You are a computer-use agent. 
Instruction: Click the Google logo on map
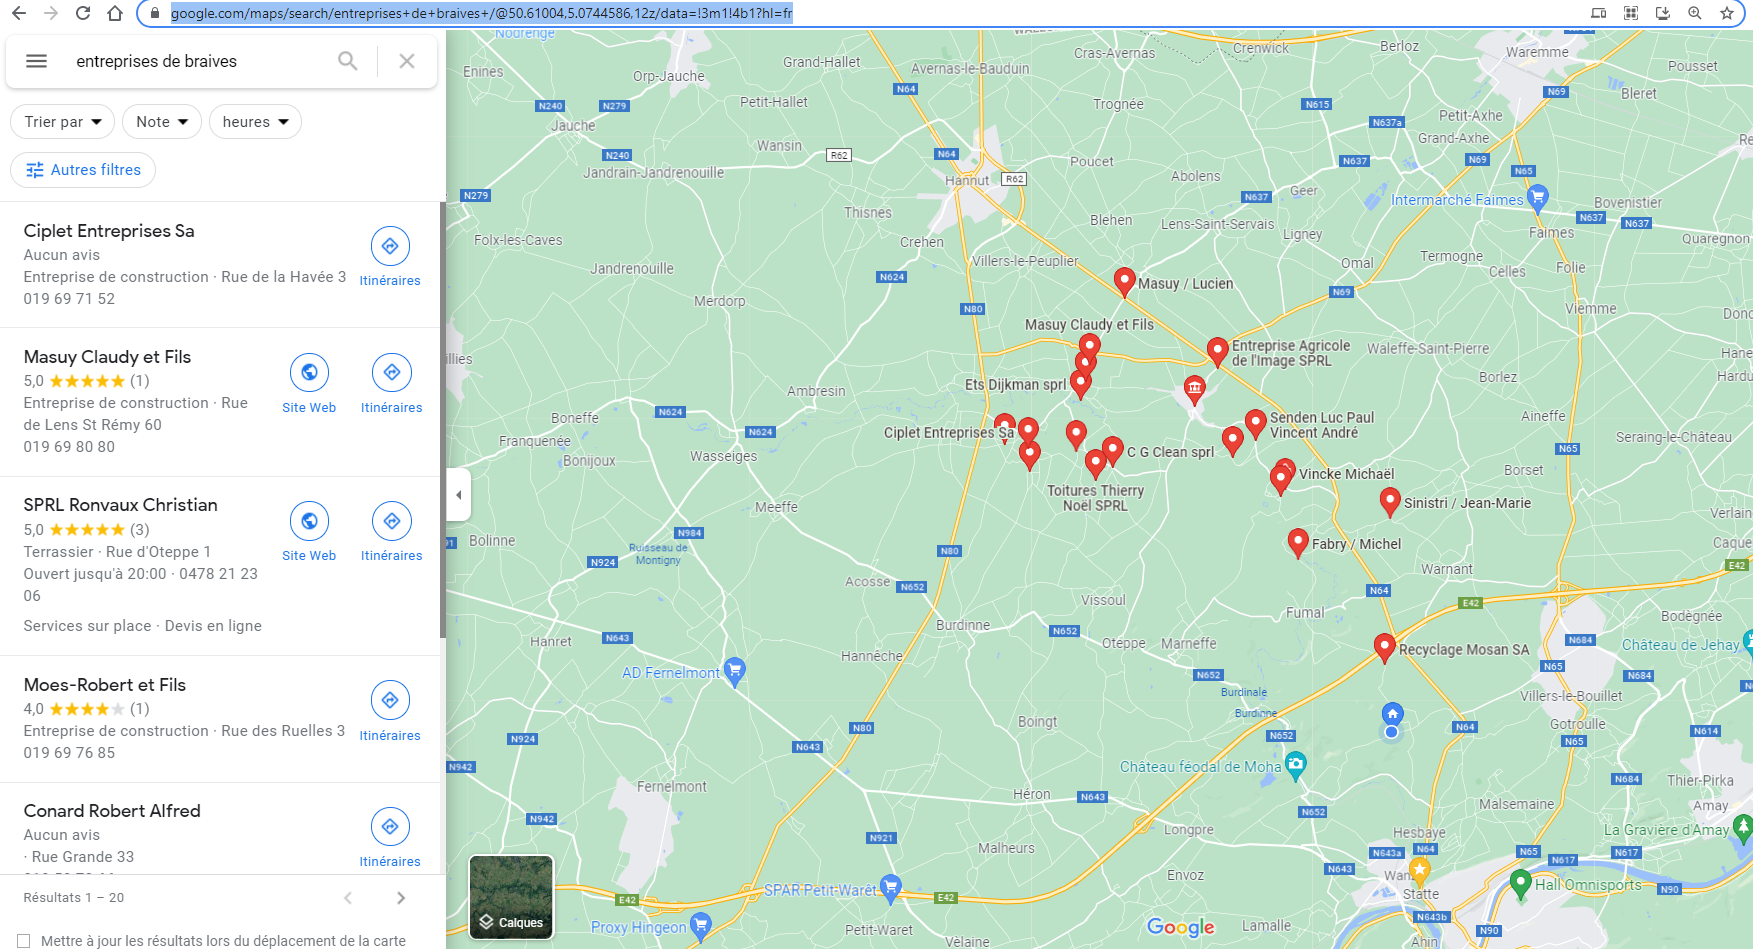(1181, 927)
